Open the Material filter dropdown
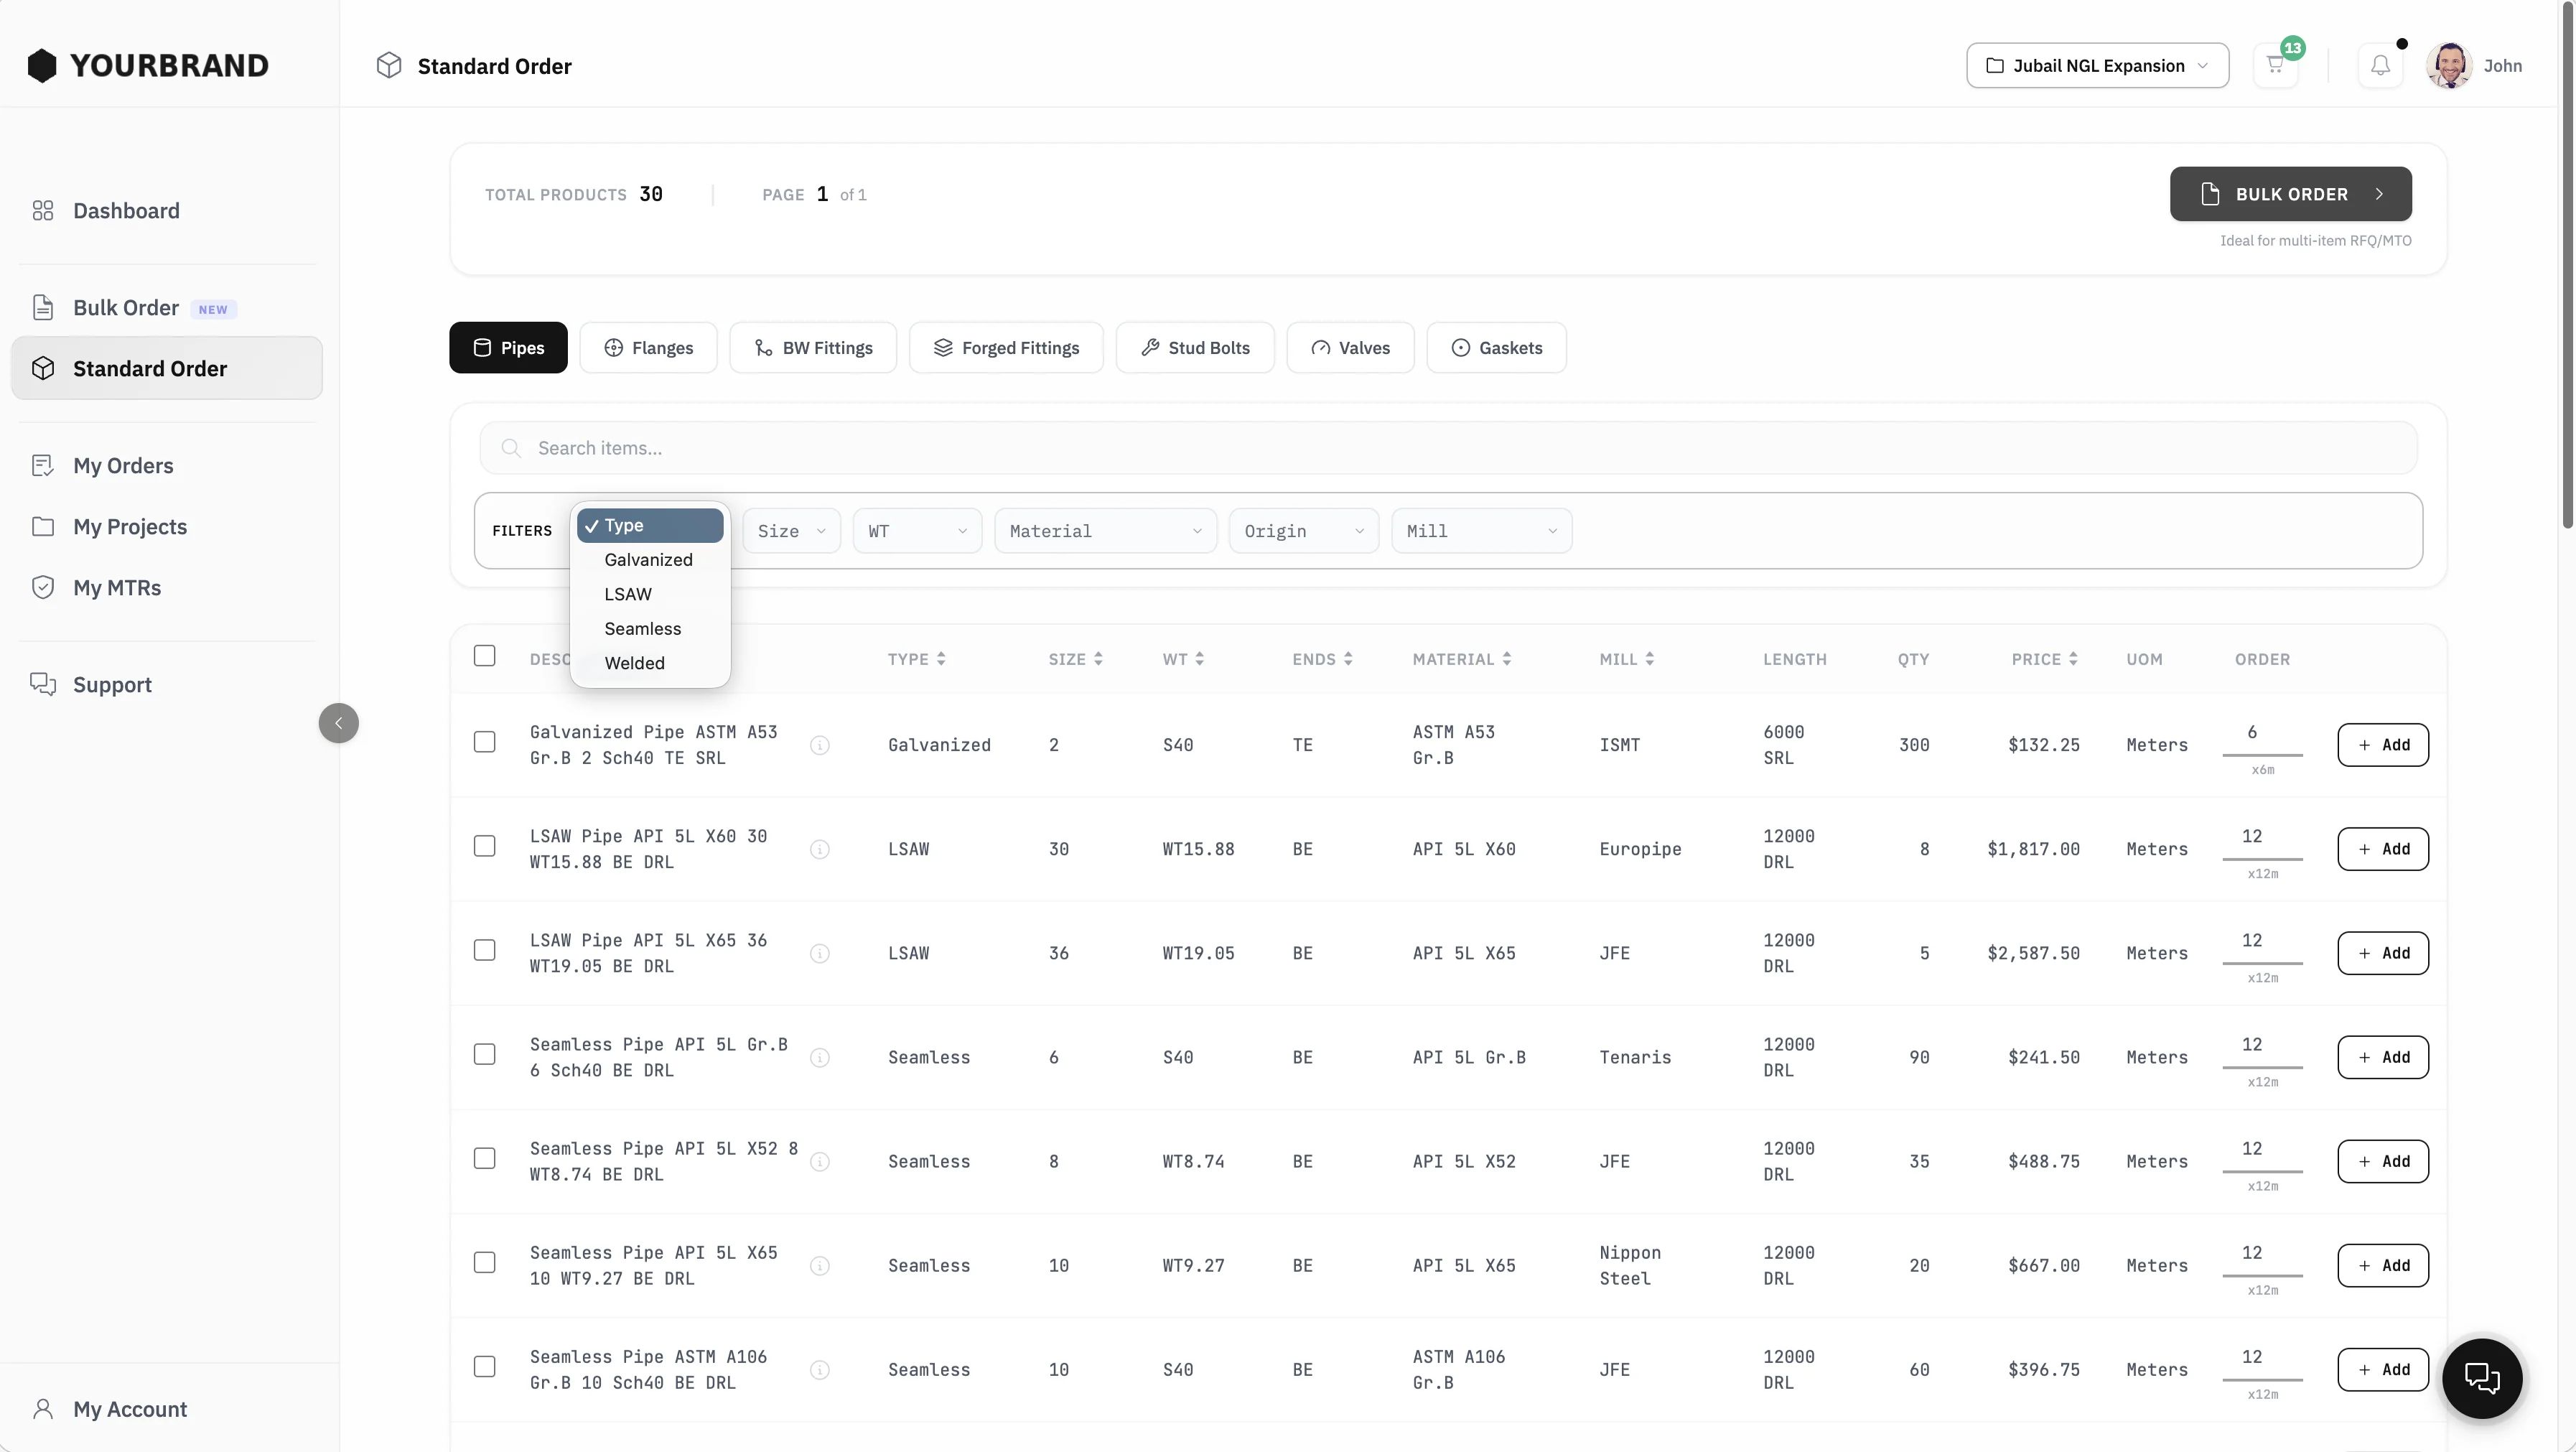Screen dimensions: 2576x1452 tap(1105, 531)
